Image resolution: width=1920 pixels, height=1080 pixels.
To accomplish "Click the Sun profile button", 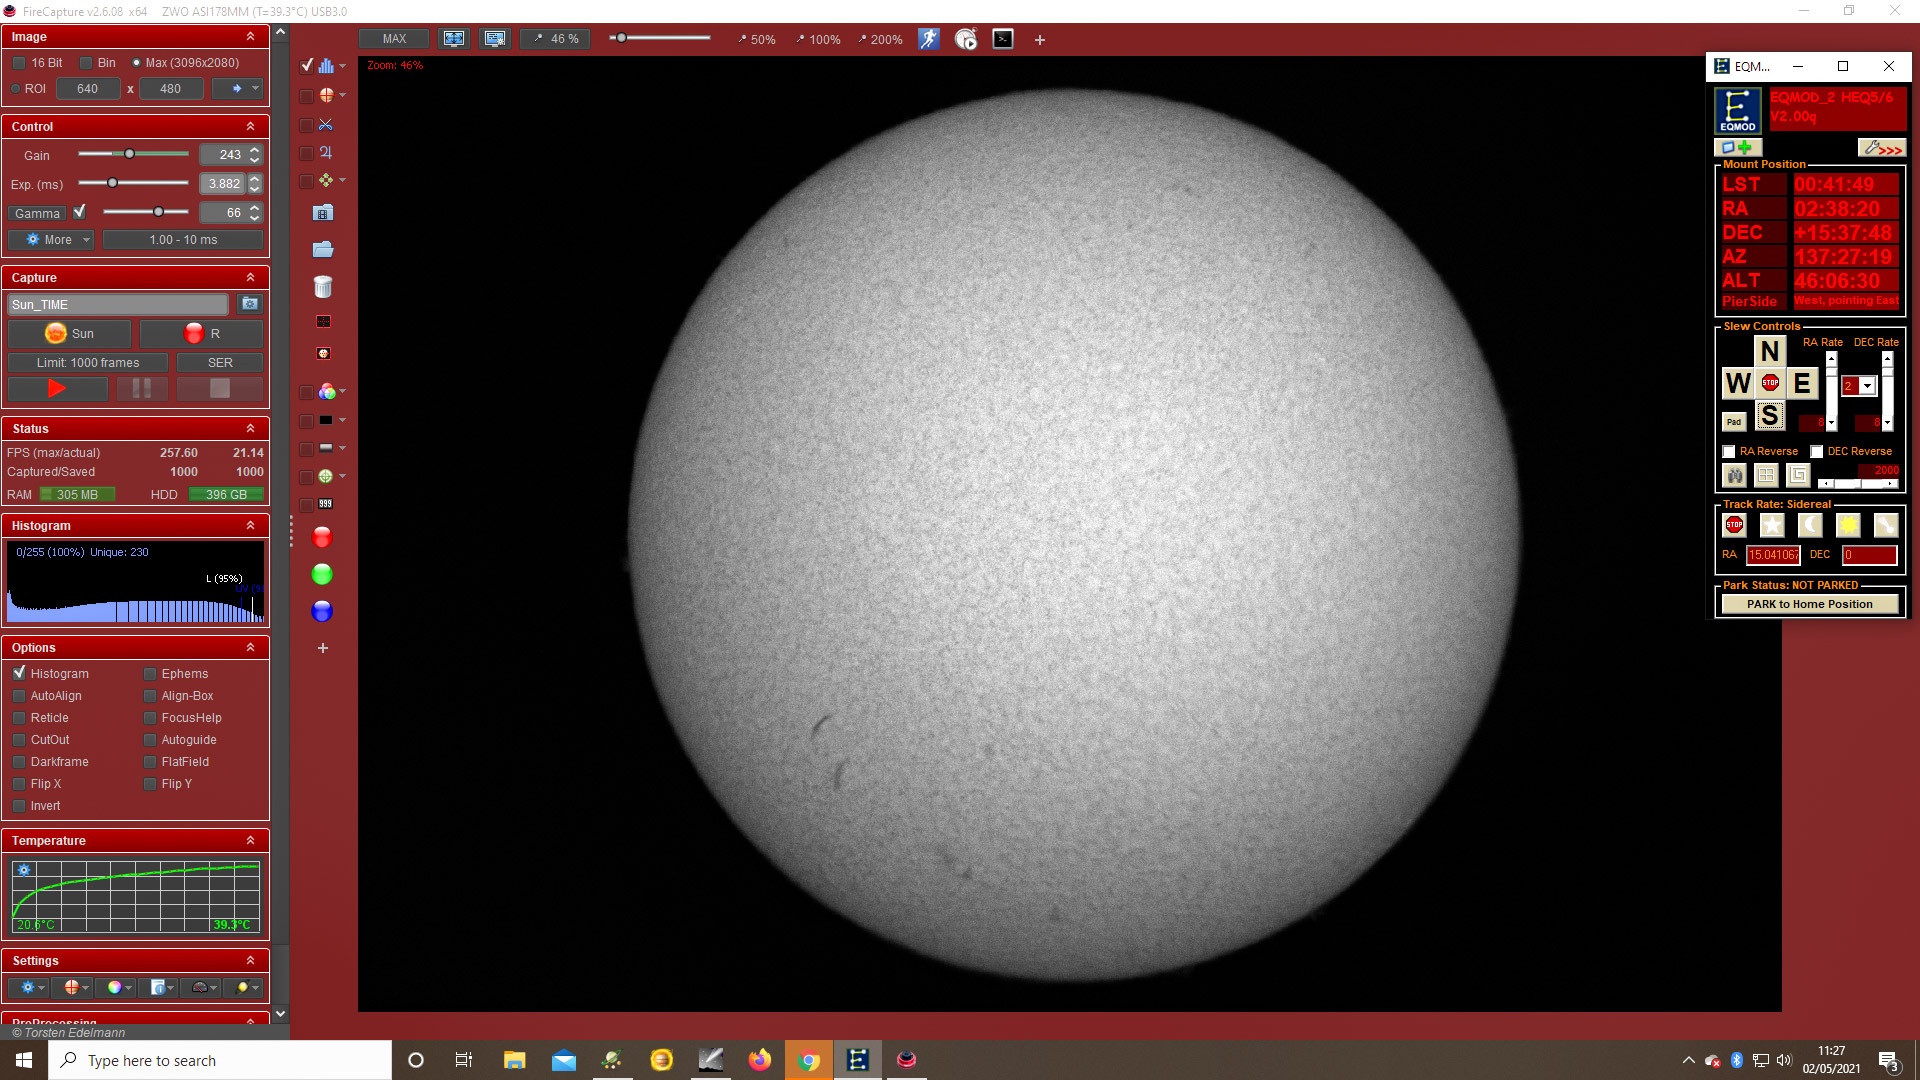I will 69,334.
